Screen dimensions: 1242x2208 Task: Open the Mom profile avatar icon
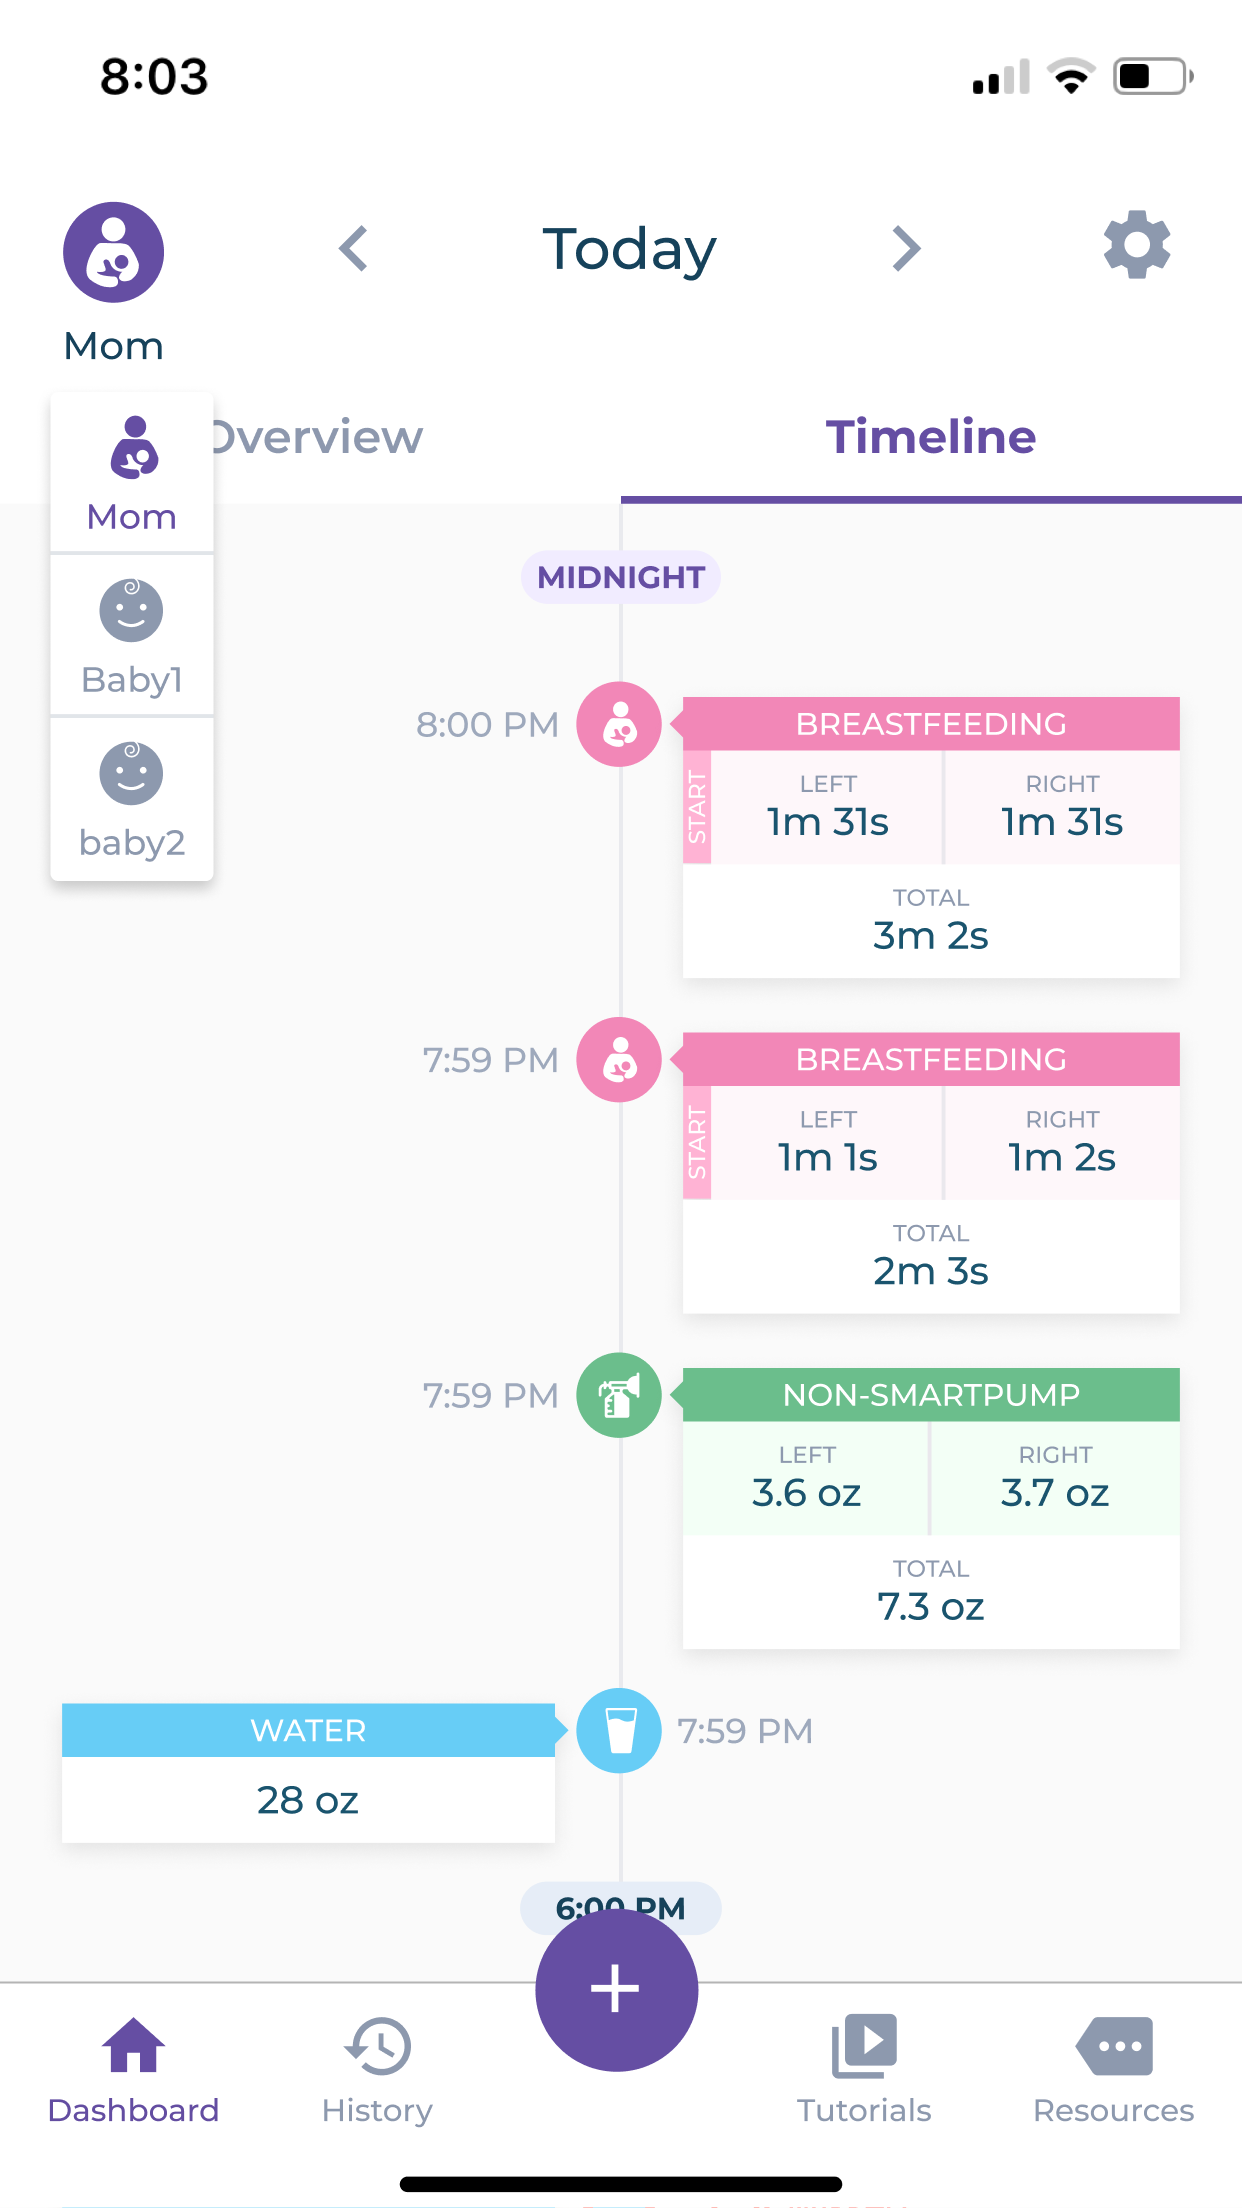coord(112,252)
